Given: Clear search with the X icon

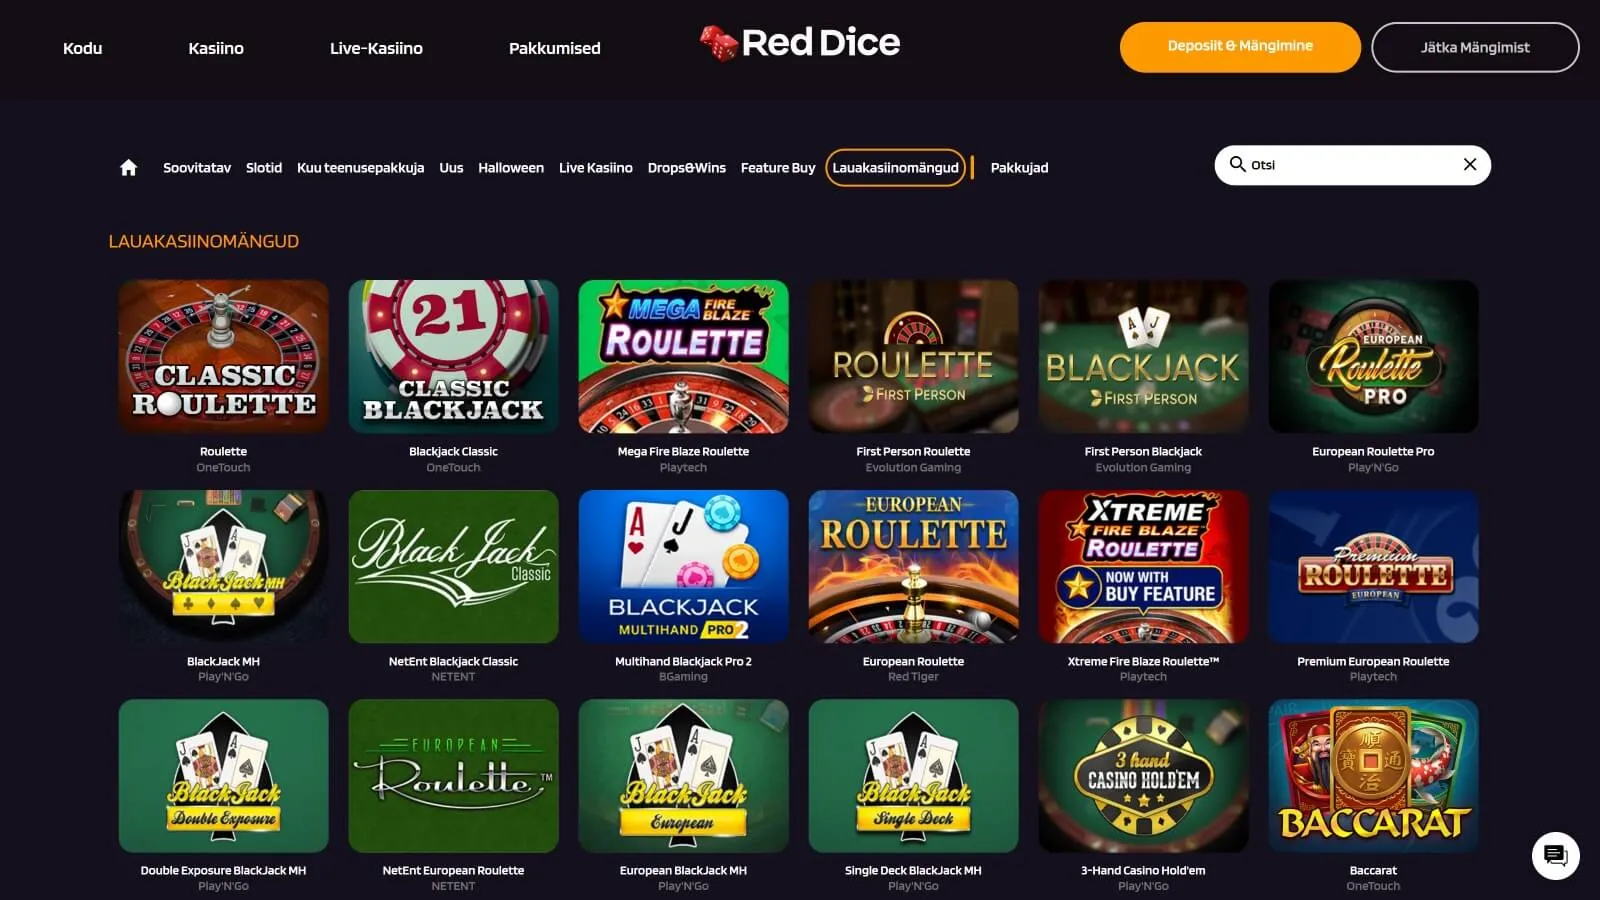Looking at the screenshot, I should 1470,165.
